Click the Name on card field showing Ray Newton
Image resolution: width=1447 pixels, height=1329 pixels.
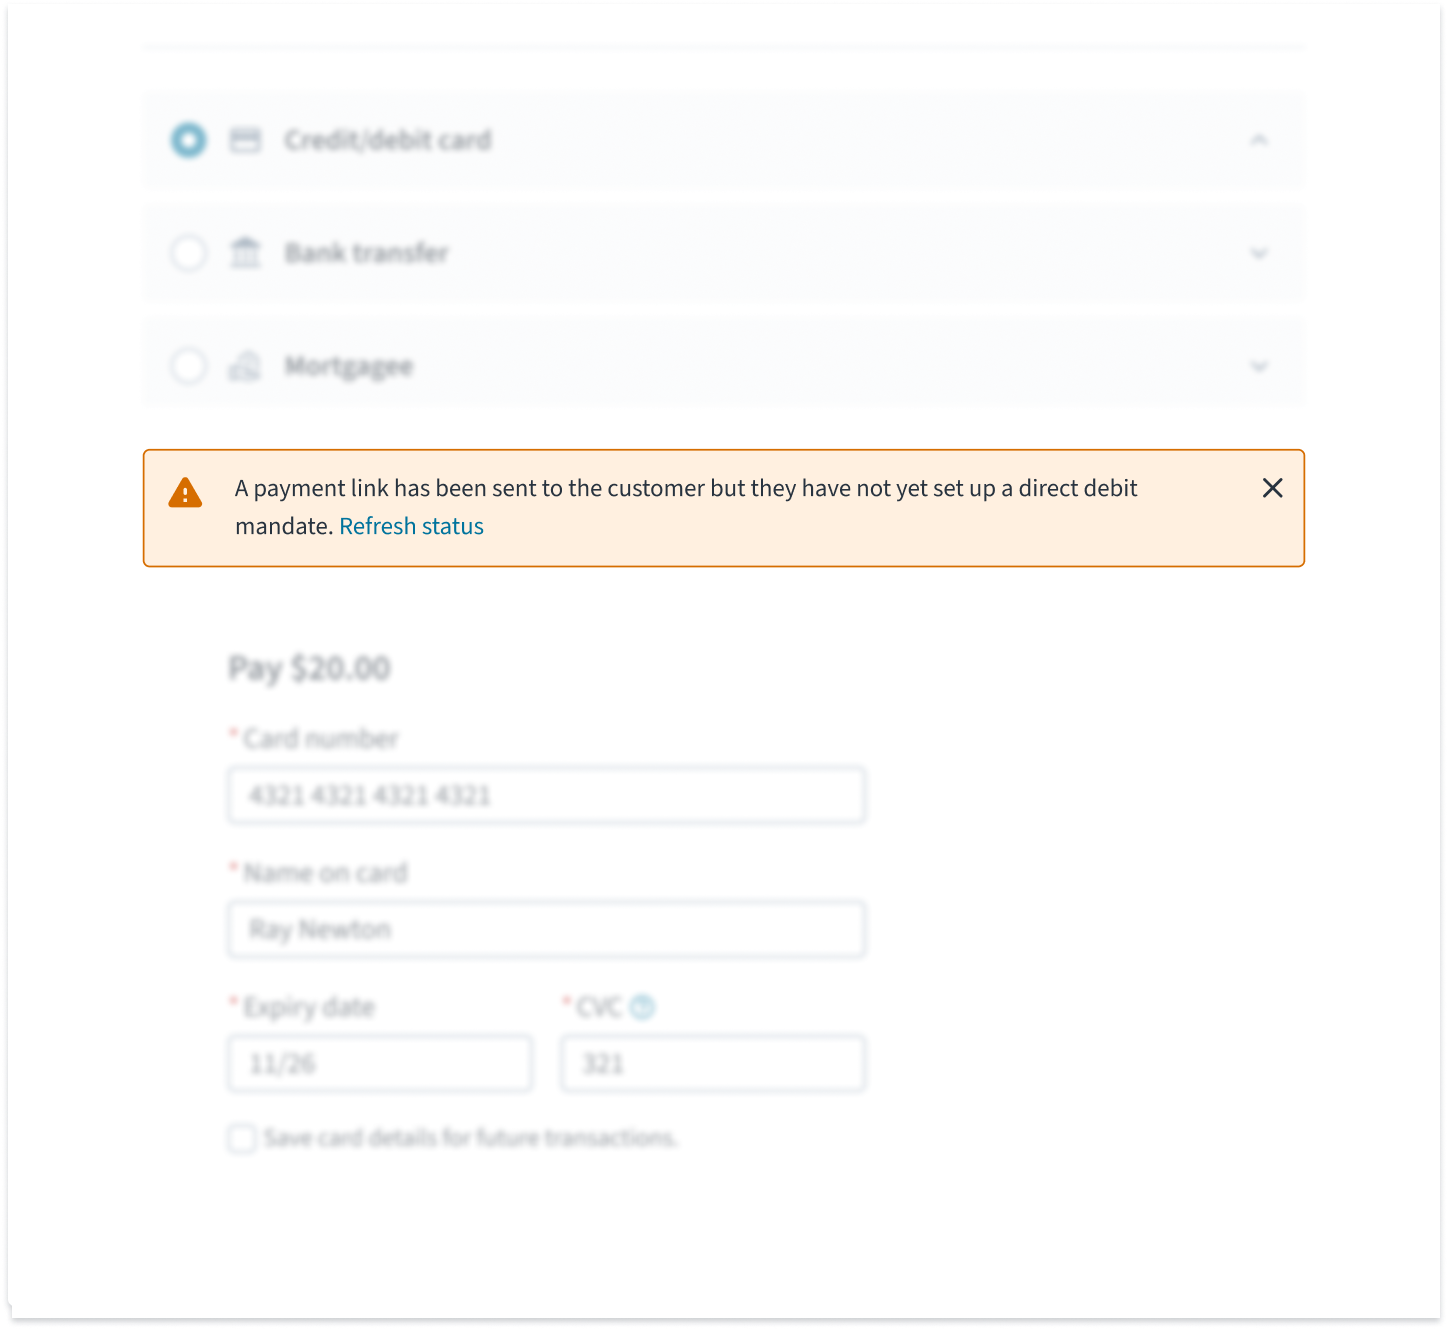click(x=546, y=929)
